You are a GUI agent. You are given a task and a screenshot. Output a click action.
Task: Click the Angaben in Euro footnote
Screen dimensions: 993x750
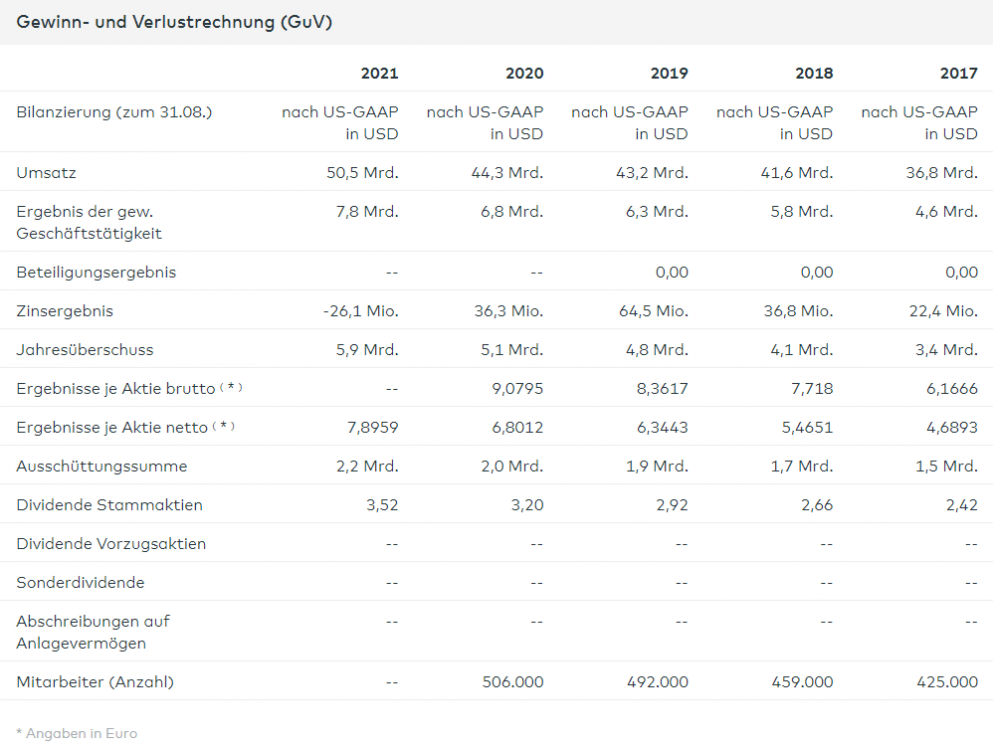coord(77,733)
